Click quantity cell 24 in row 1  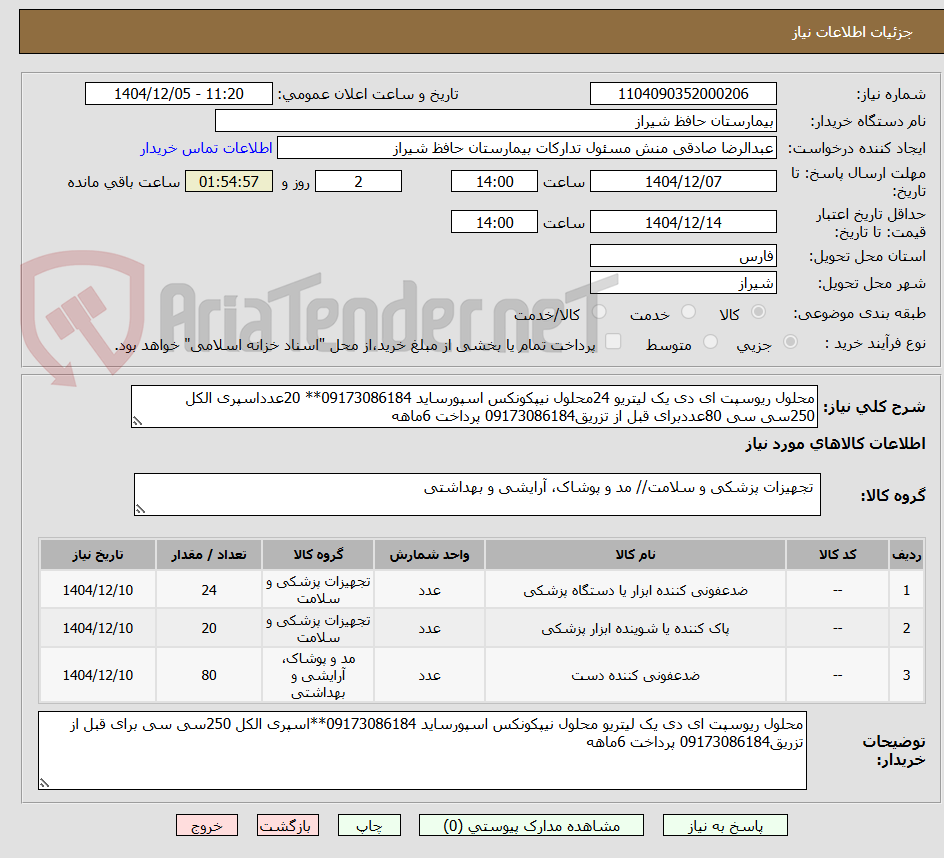point(209,590)
